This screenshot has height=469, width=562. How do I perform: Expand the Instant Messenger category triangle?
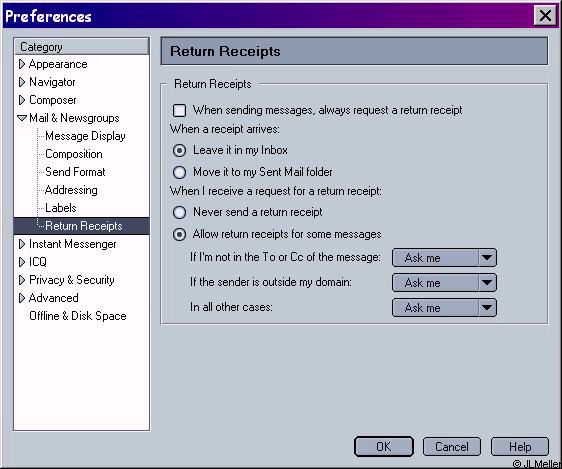pos(22,244)
